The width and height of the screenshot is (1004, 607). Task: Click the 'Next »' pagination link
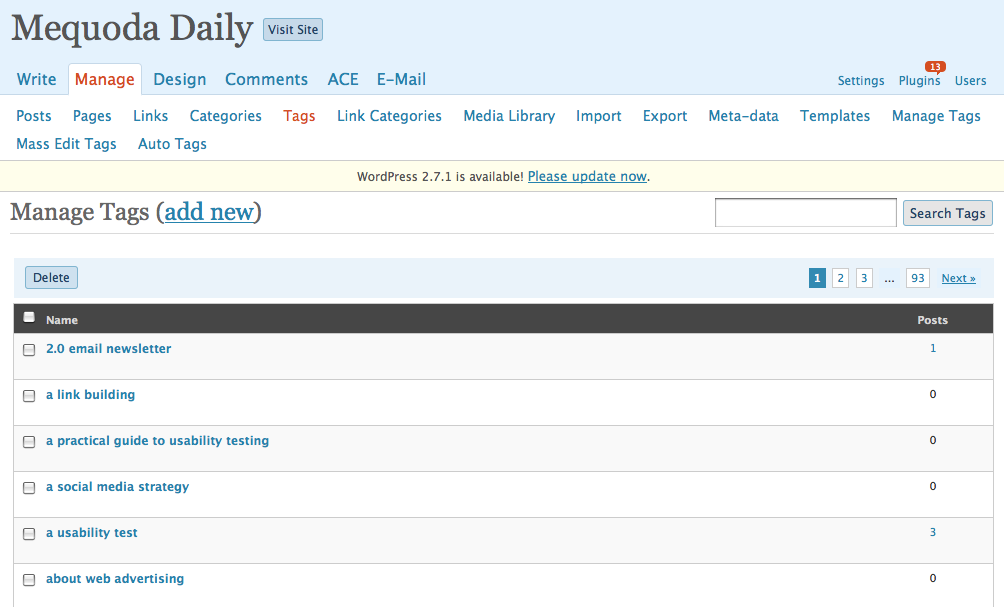coord(959,278)
